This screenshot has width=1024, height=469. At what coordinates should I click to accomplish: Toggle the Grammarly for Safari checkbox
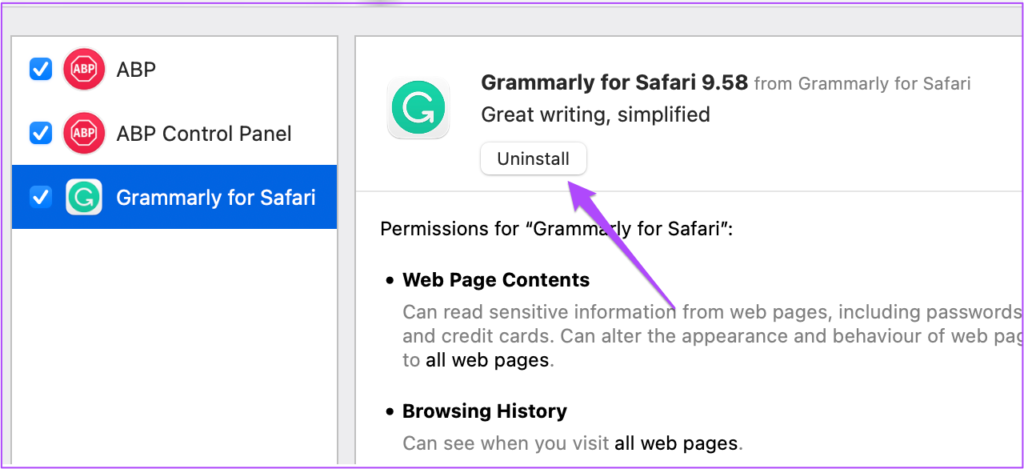tap(41, 197)
